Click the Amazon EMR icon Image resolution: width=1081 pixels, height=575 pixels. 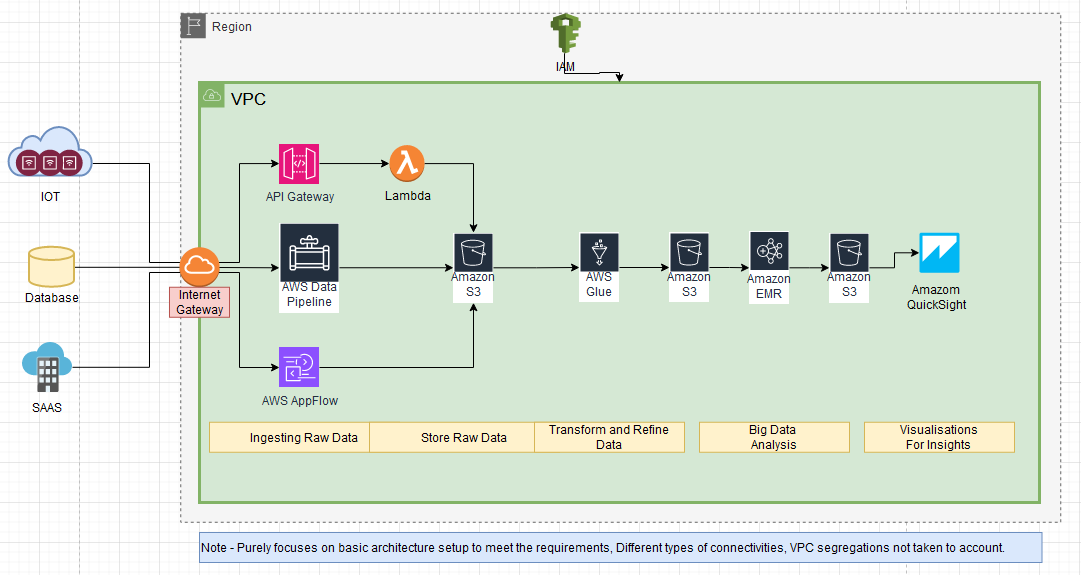click(769, 251)
